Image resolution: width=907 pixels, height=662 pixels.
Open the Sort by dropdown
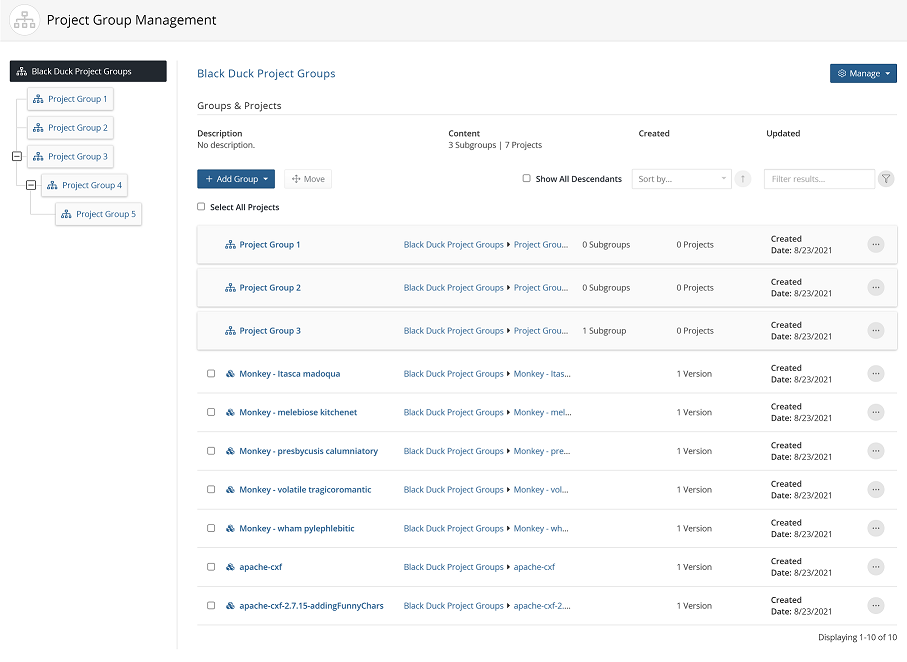click(681, 179)
